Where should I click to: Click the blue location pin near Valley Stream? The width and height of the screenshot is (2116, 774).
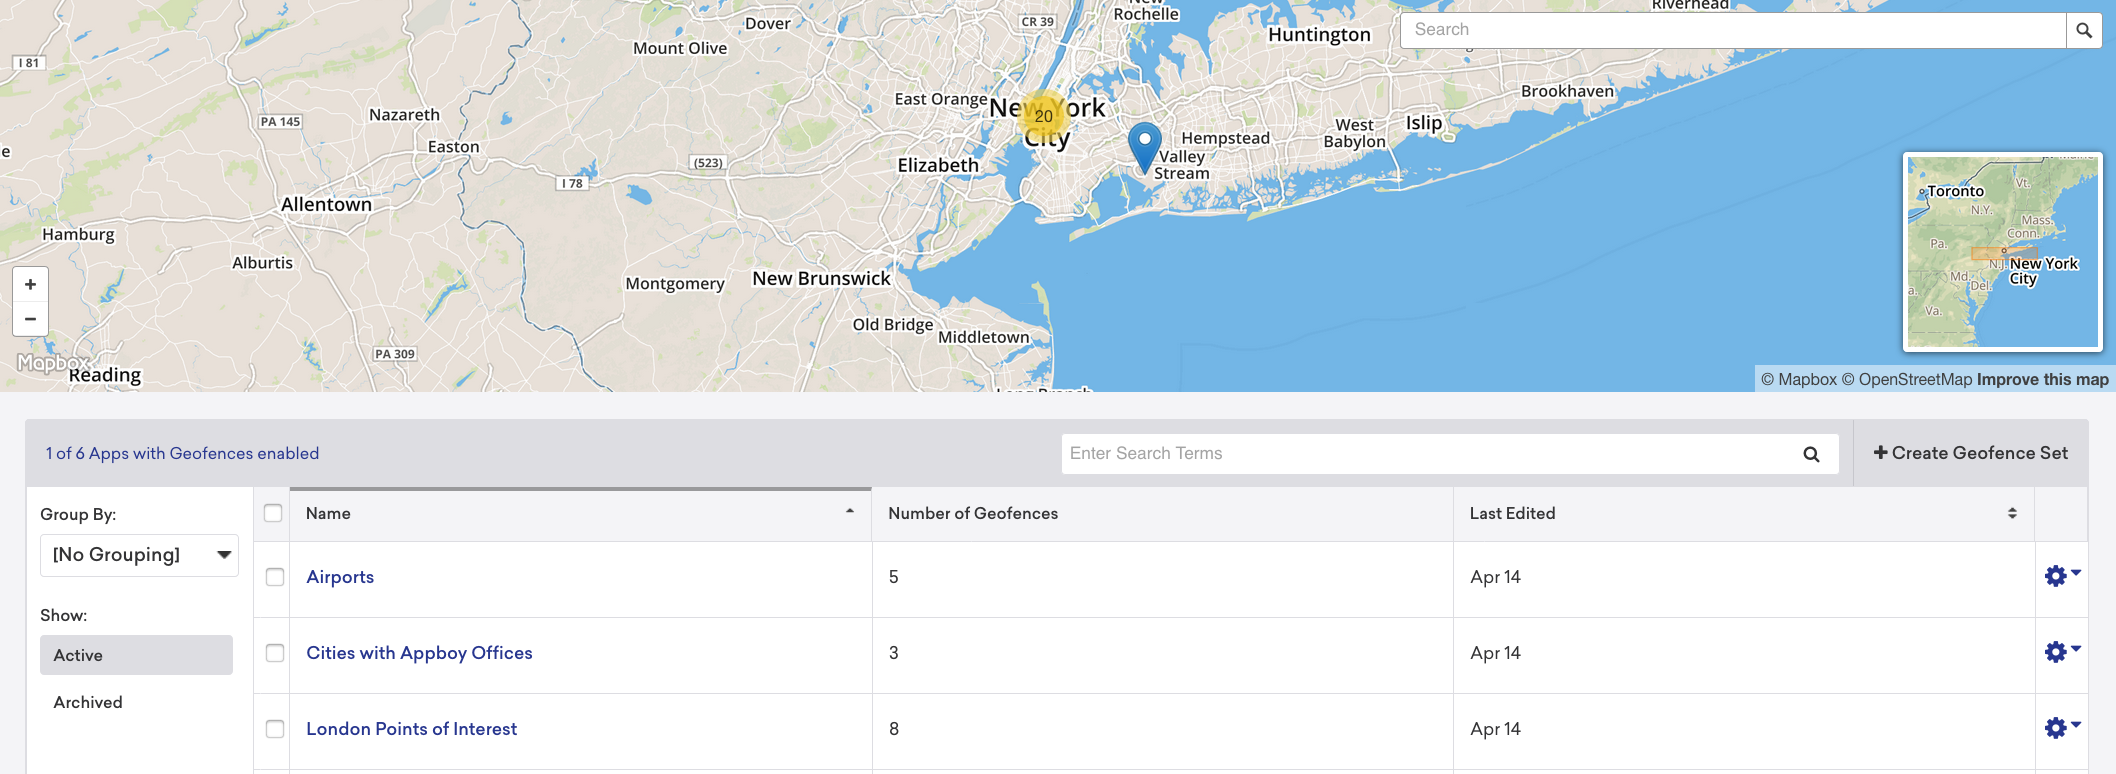pyautogui.click(x=1145, y=148)
